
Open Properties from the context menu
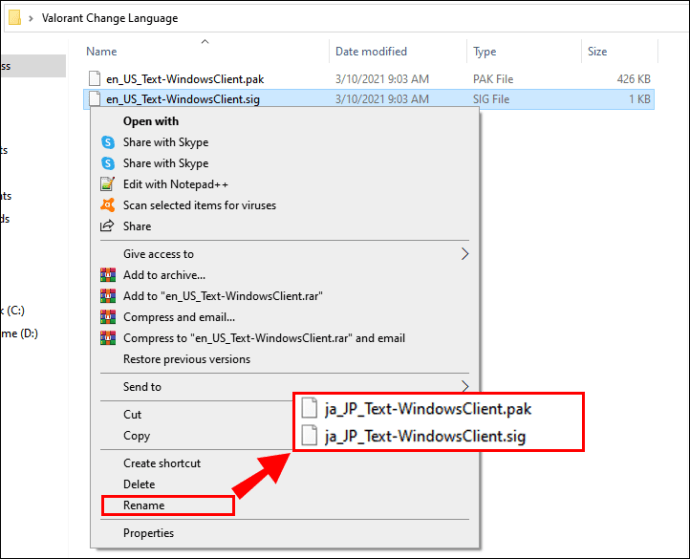148,533
